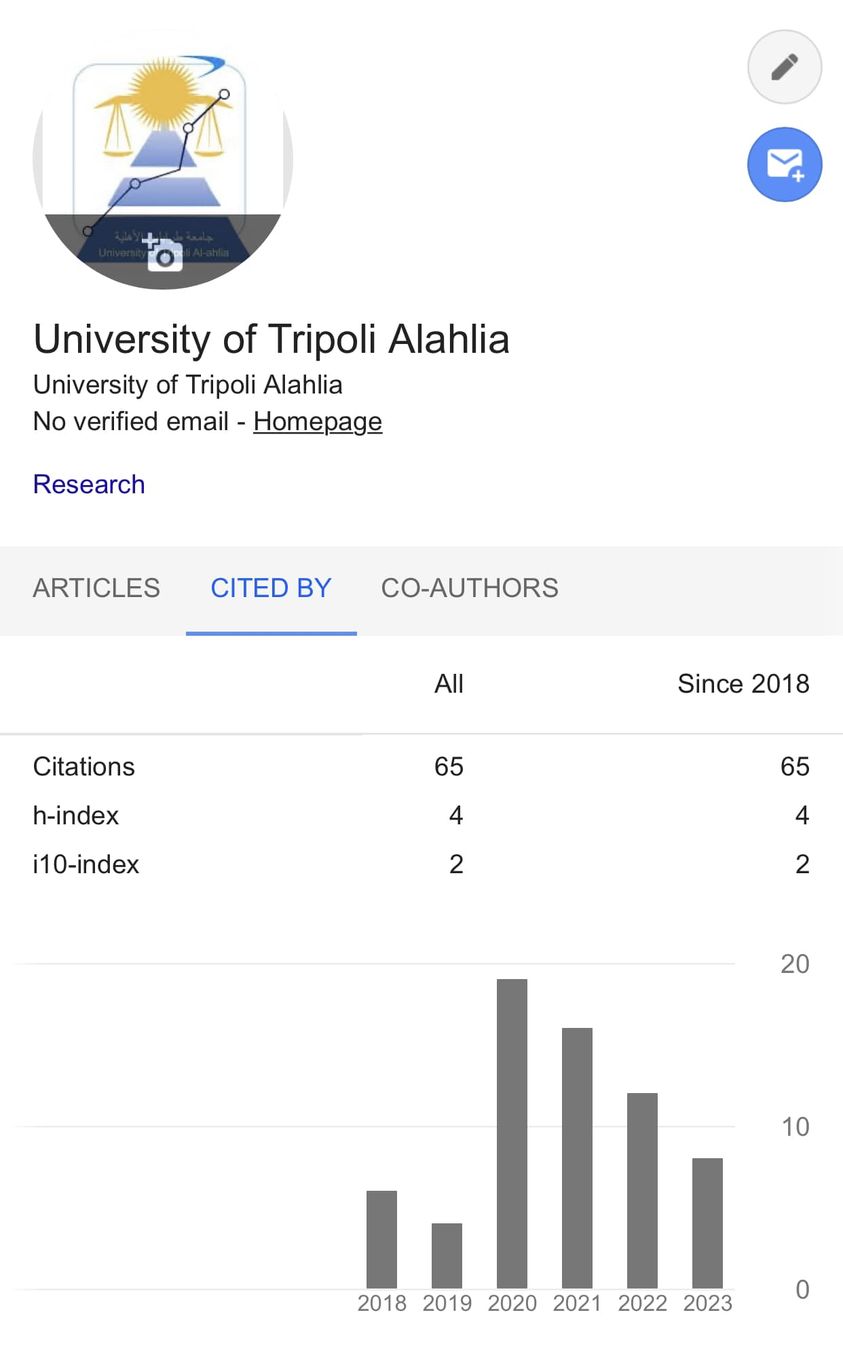The image size is (843, 1357).
Task: Click the Citations row label
Action: [84, 767]
